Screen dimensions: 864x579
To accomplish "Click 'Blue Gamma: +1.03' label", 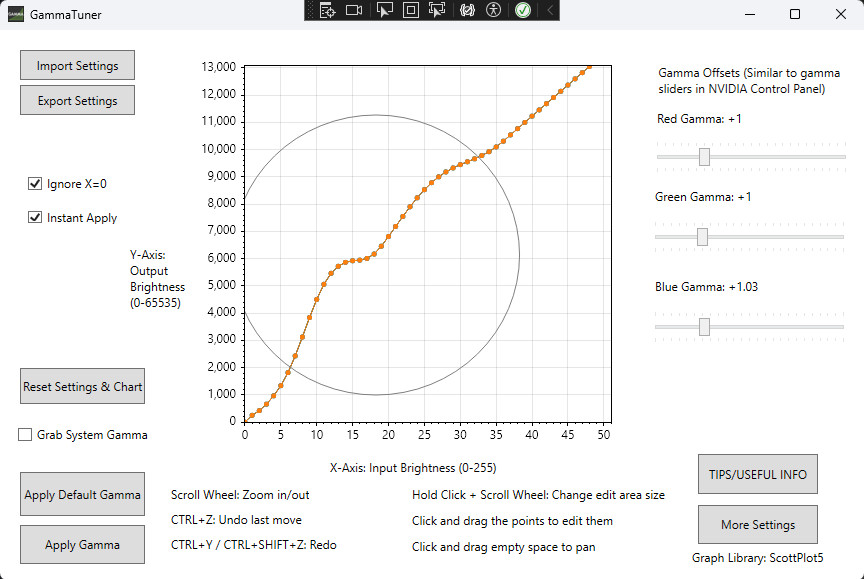I will (x=706, y=287).
